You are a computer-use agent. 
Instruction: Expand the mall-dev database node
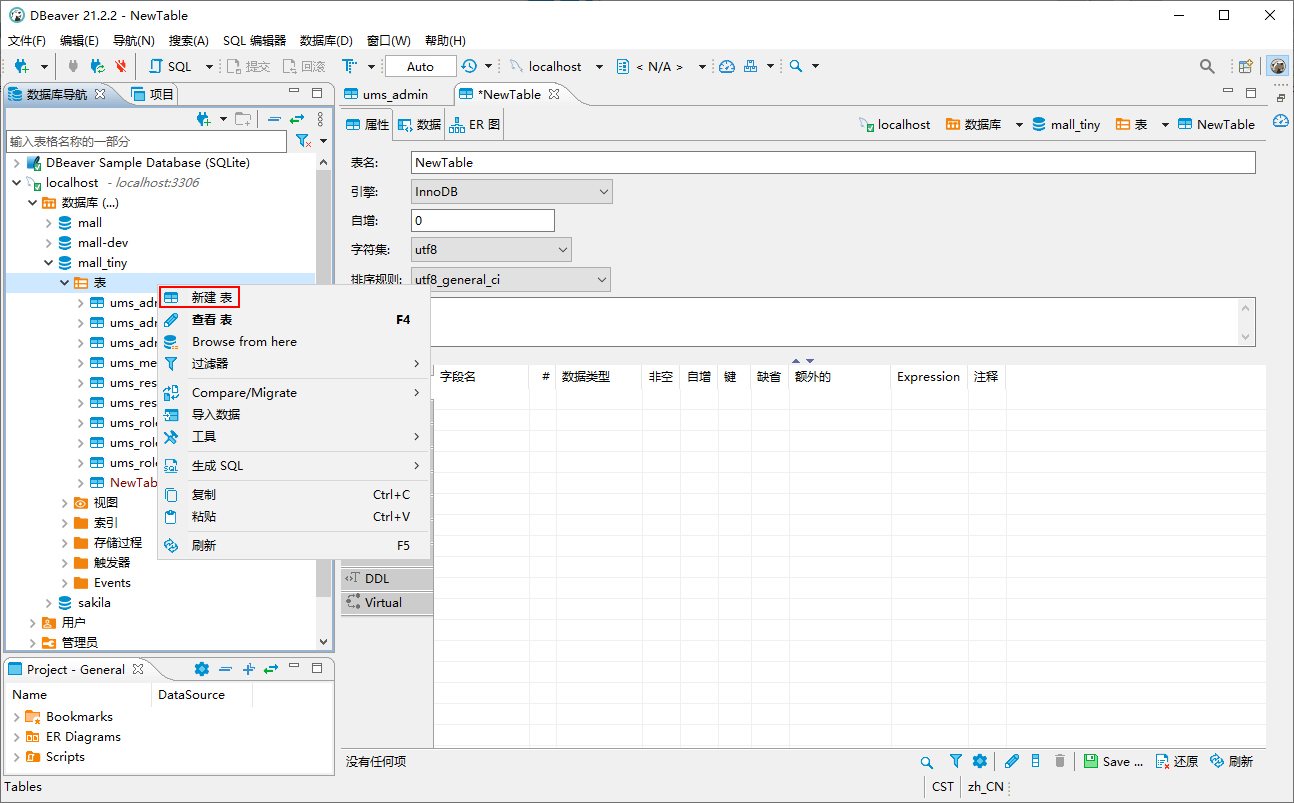[49, 243]
